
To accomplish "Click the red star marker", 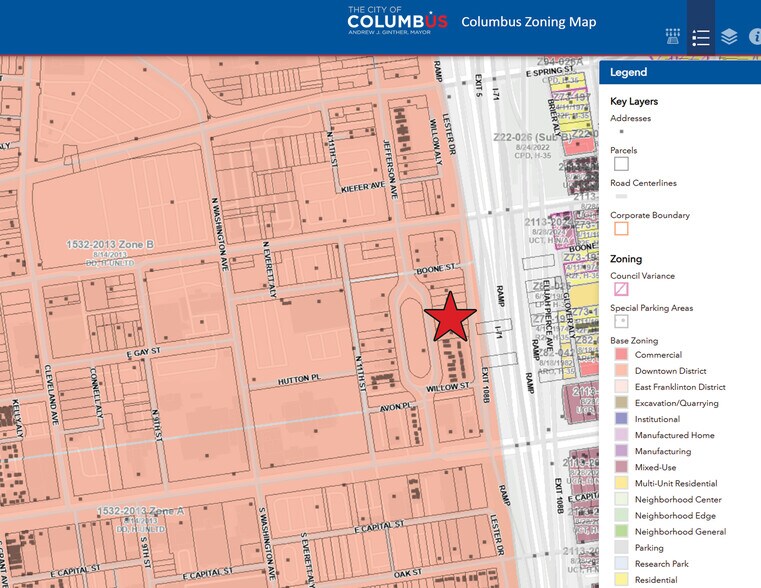I will (450, 318).
